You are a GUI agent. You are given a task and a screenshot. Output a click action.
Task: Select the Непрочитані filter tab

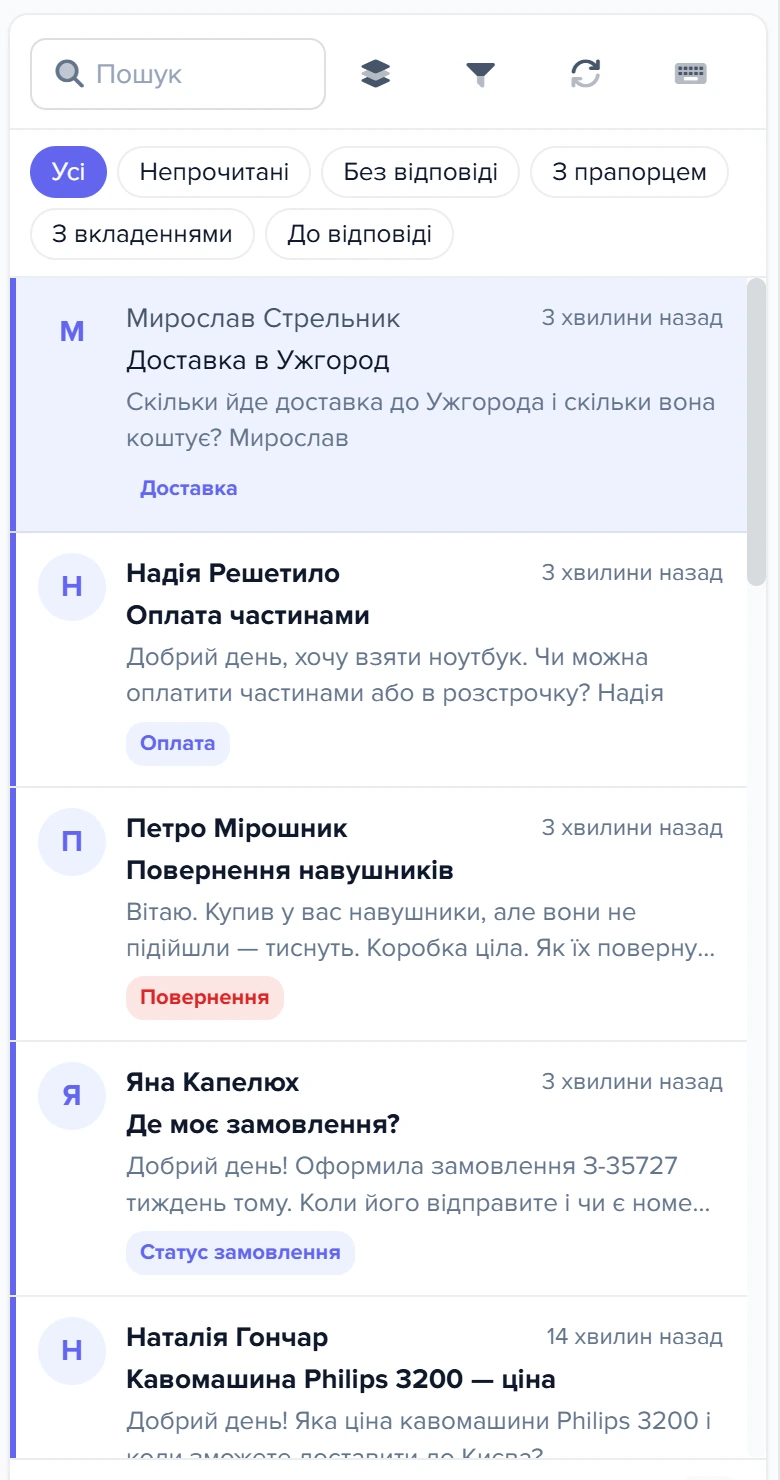[x=214, y=172]
